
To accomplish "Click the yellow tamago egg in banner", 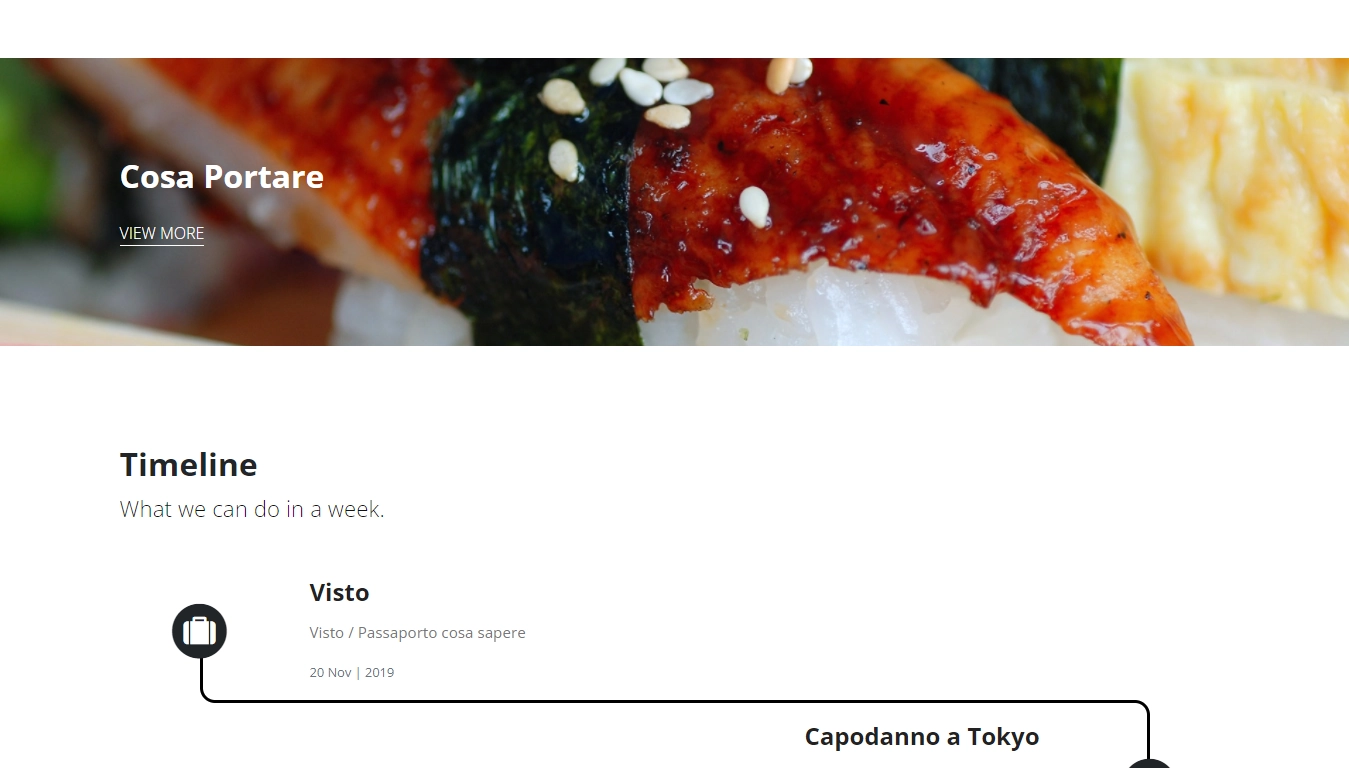I will pyautogui.click(x=1230, y=180).
